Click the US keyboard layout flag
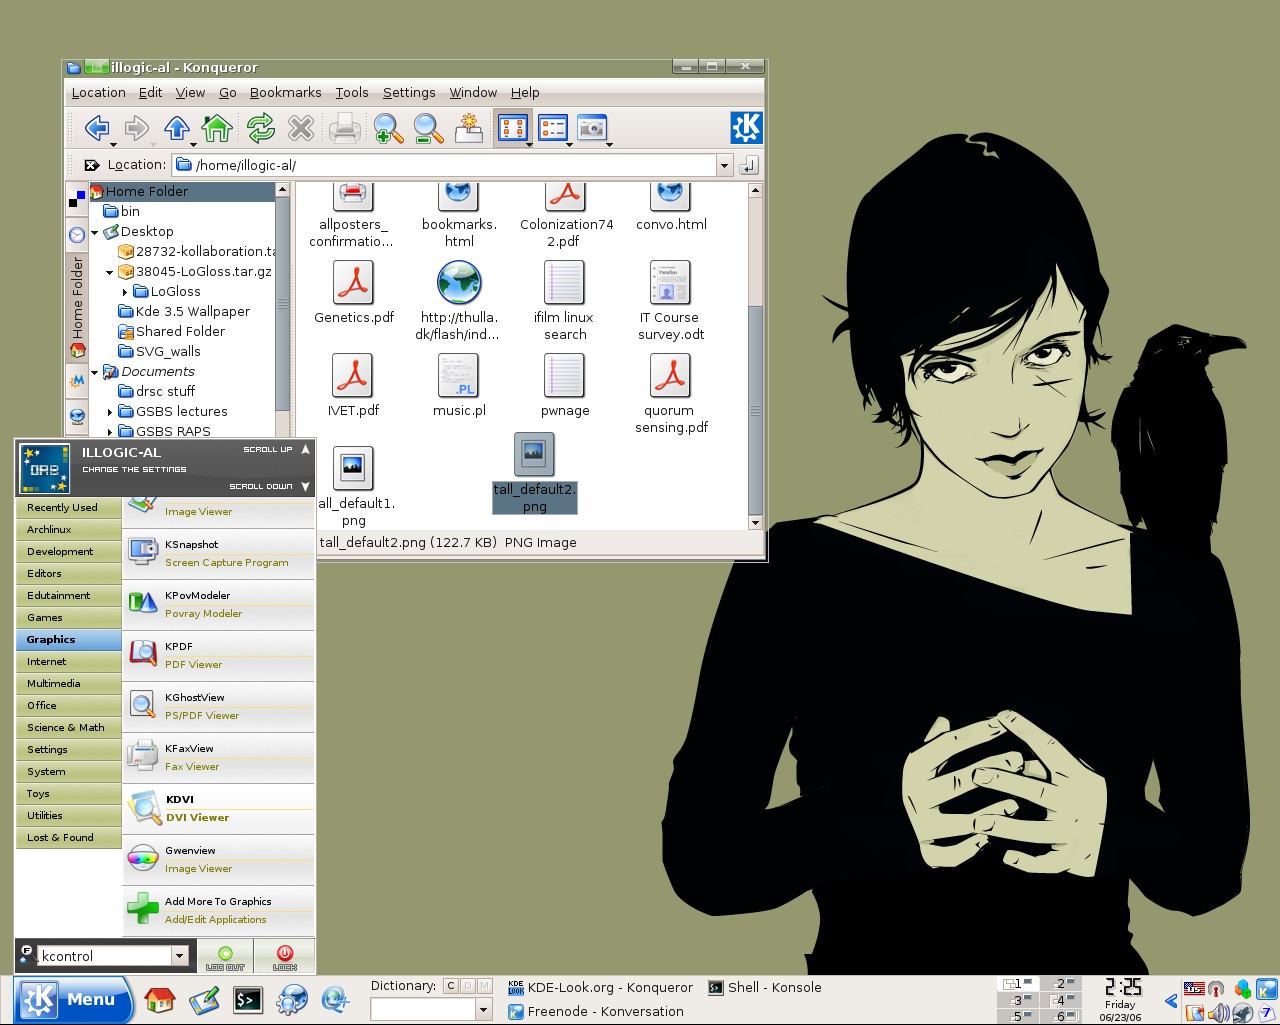 tap(1194, 989)
